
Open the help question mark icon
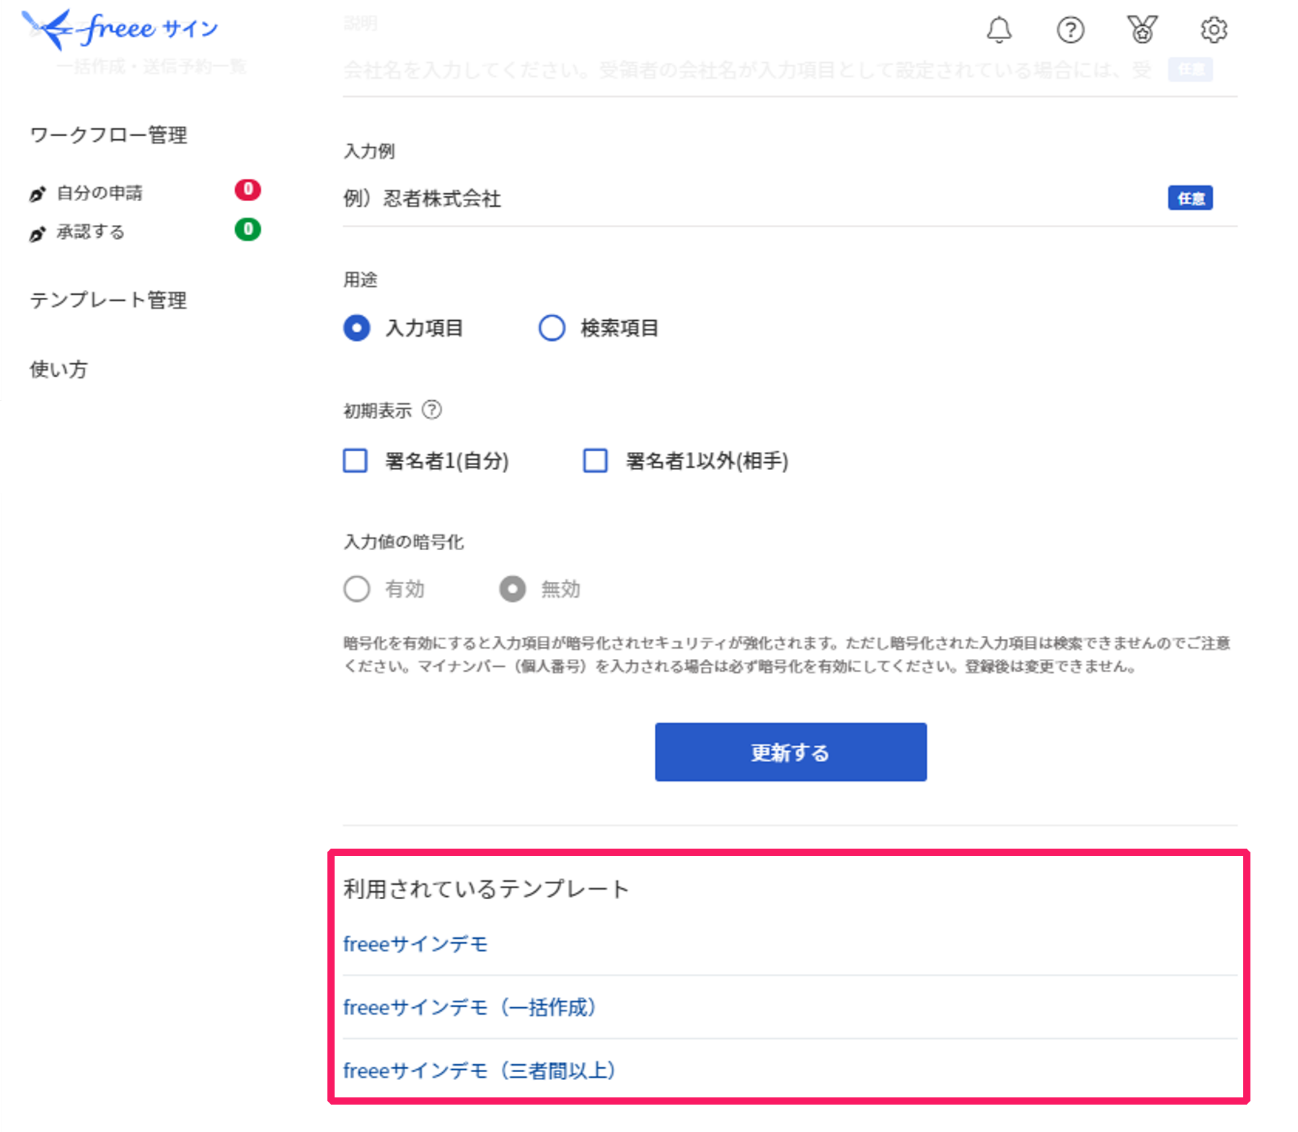1070,30
